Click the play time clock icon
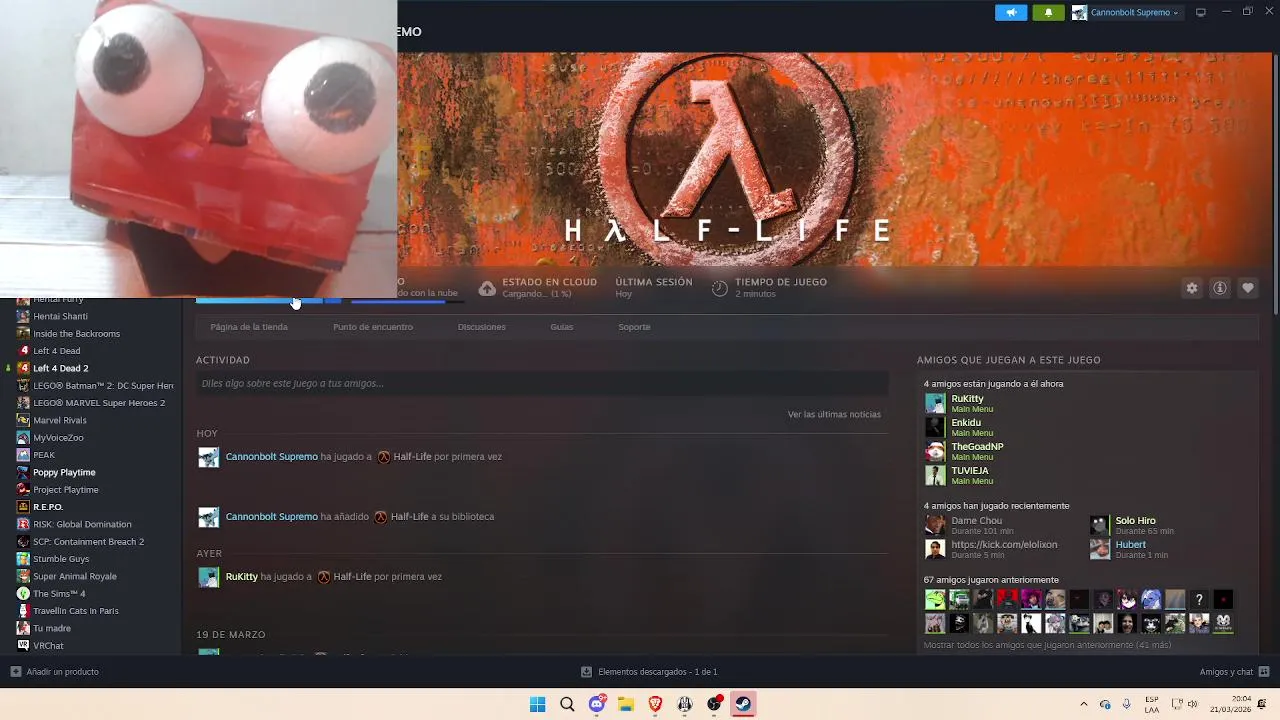The image size is (1280, 720). pyautogui.click(x=720, y=288)
